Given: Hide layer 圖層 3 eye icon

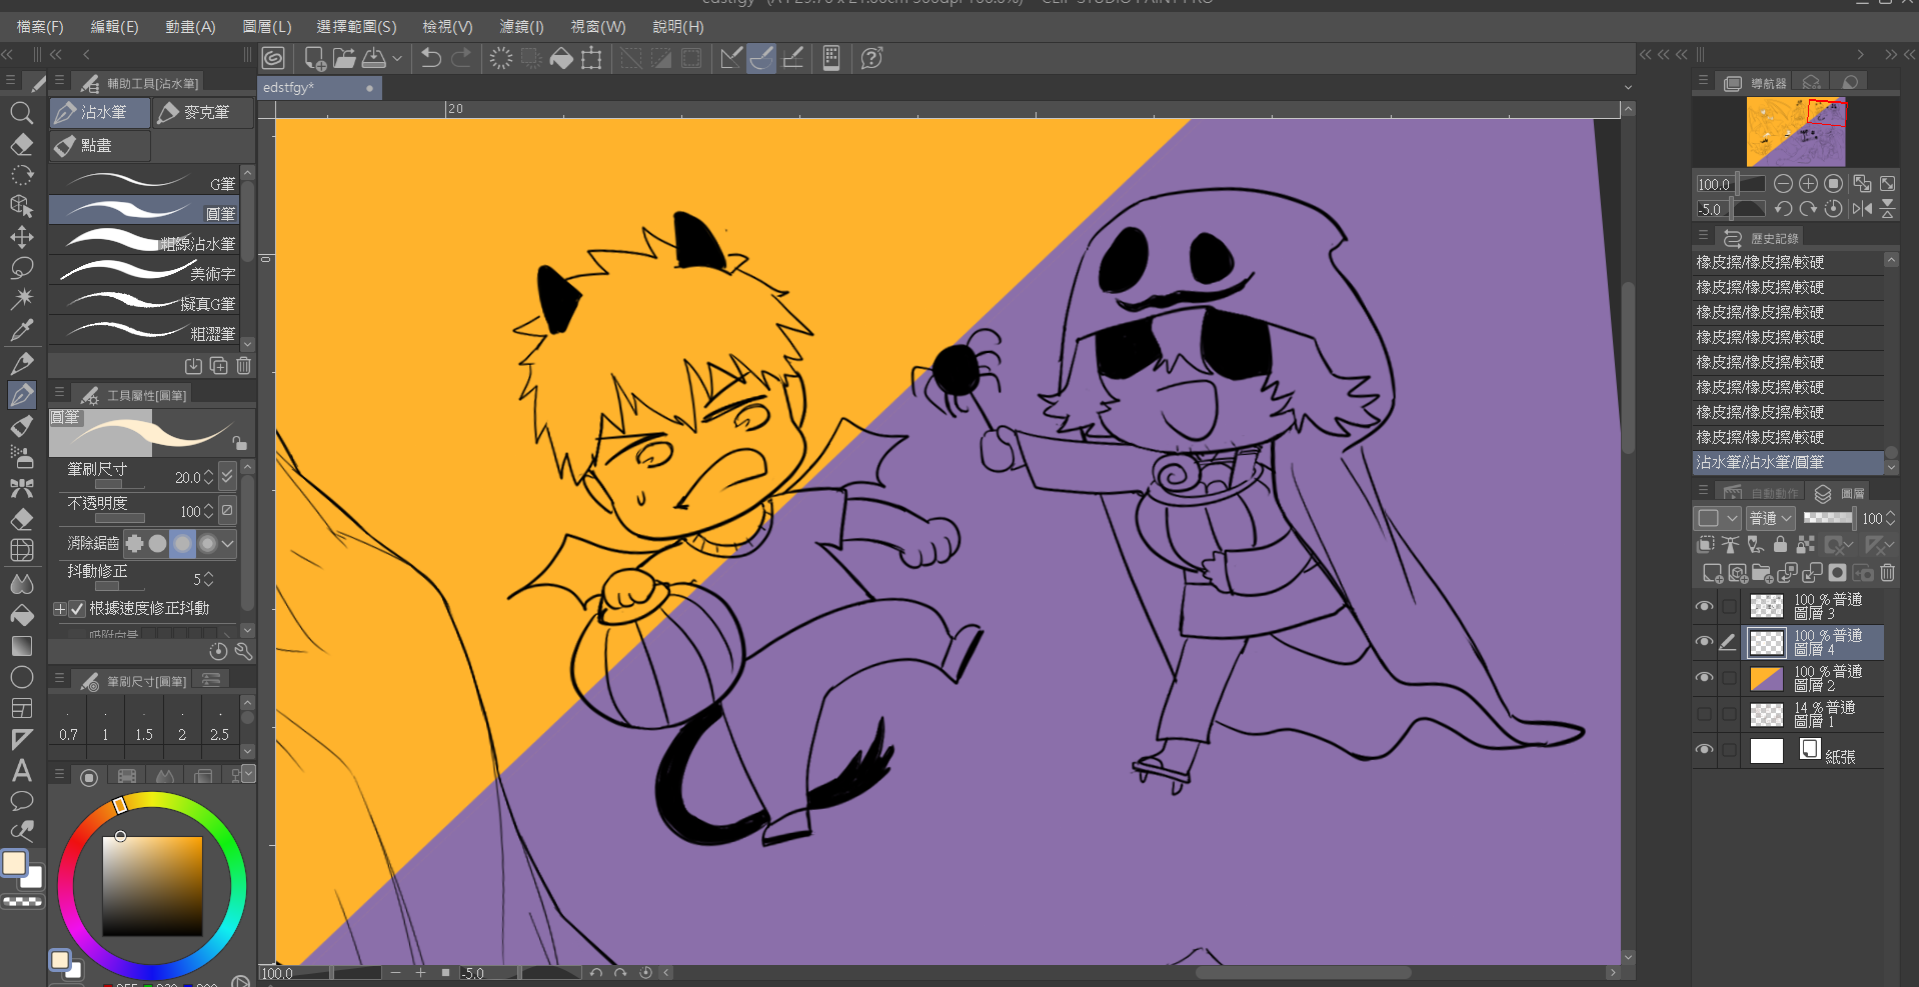Looking at the screenshot, I should 1704,607.
